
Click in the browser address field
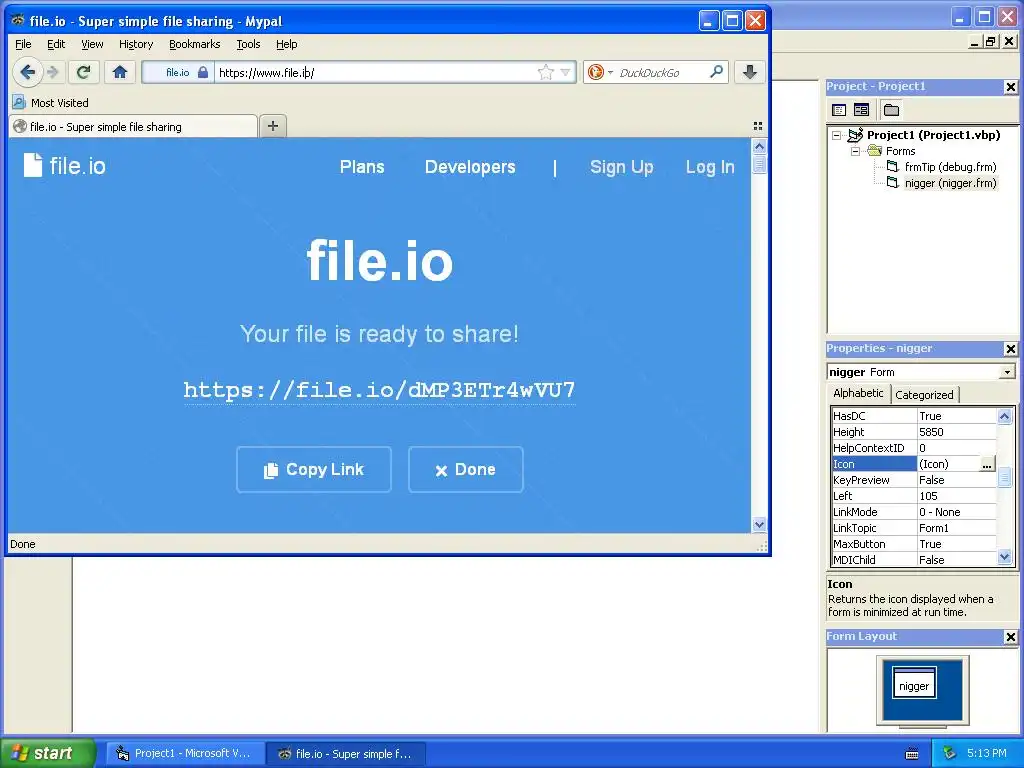[x=376, y=72]
